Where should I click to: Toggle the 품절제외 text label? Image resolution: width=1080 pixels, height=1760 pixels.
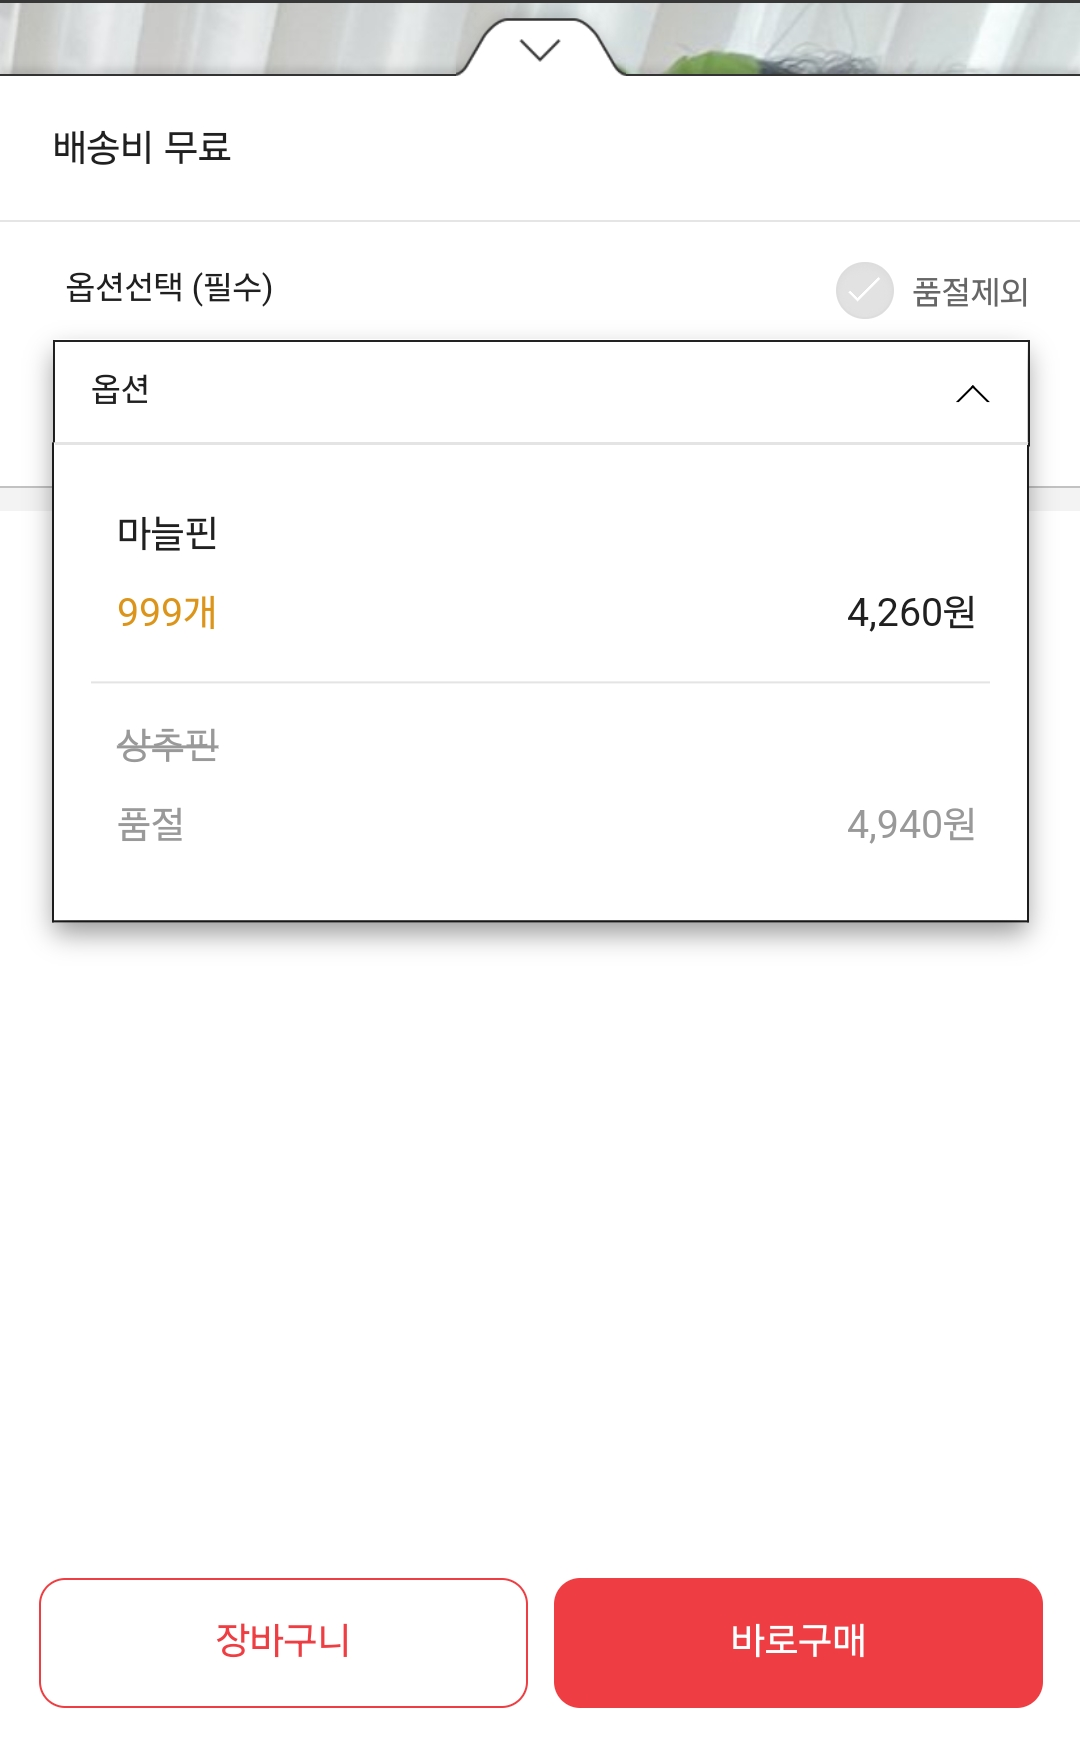click(x=970, y=292)
